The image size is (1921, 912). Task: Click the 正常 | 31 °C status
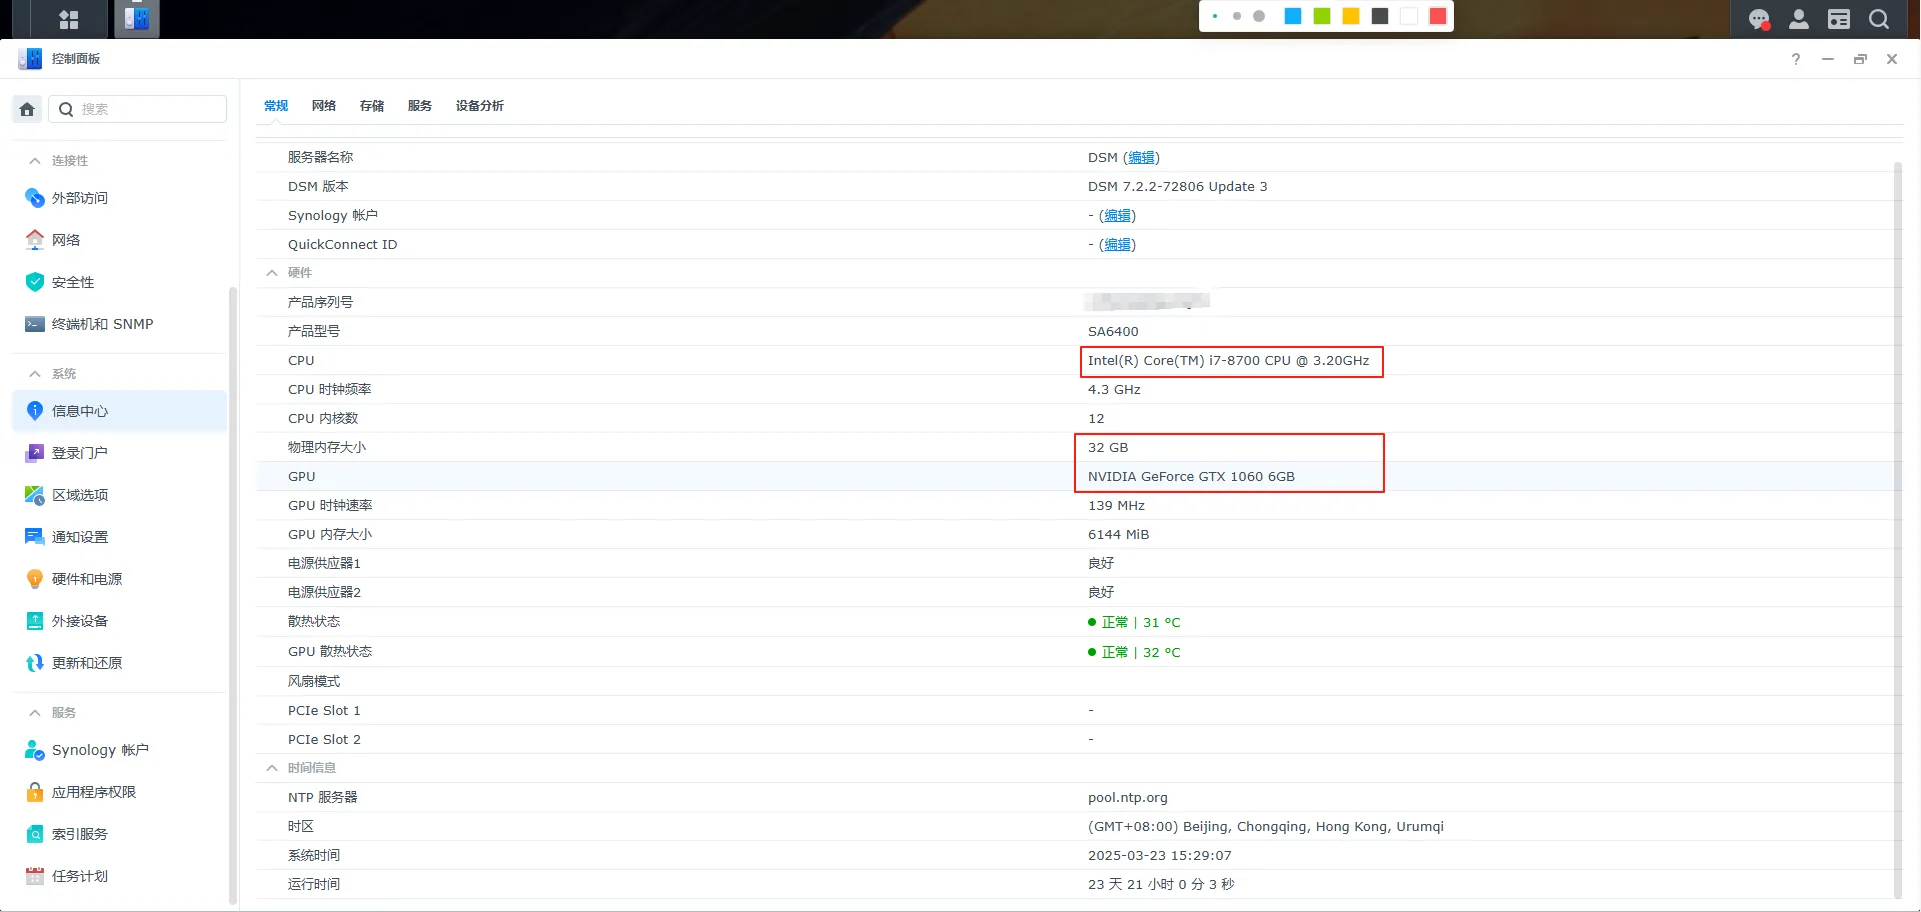click(1134, 622)
